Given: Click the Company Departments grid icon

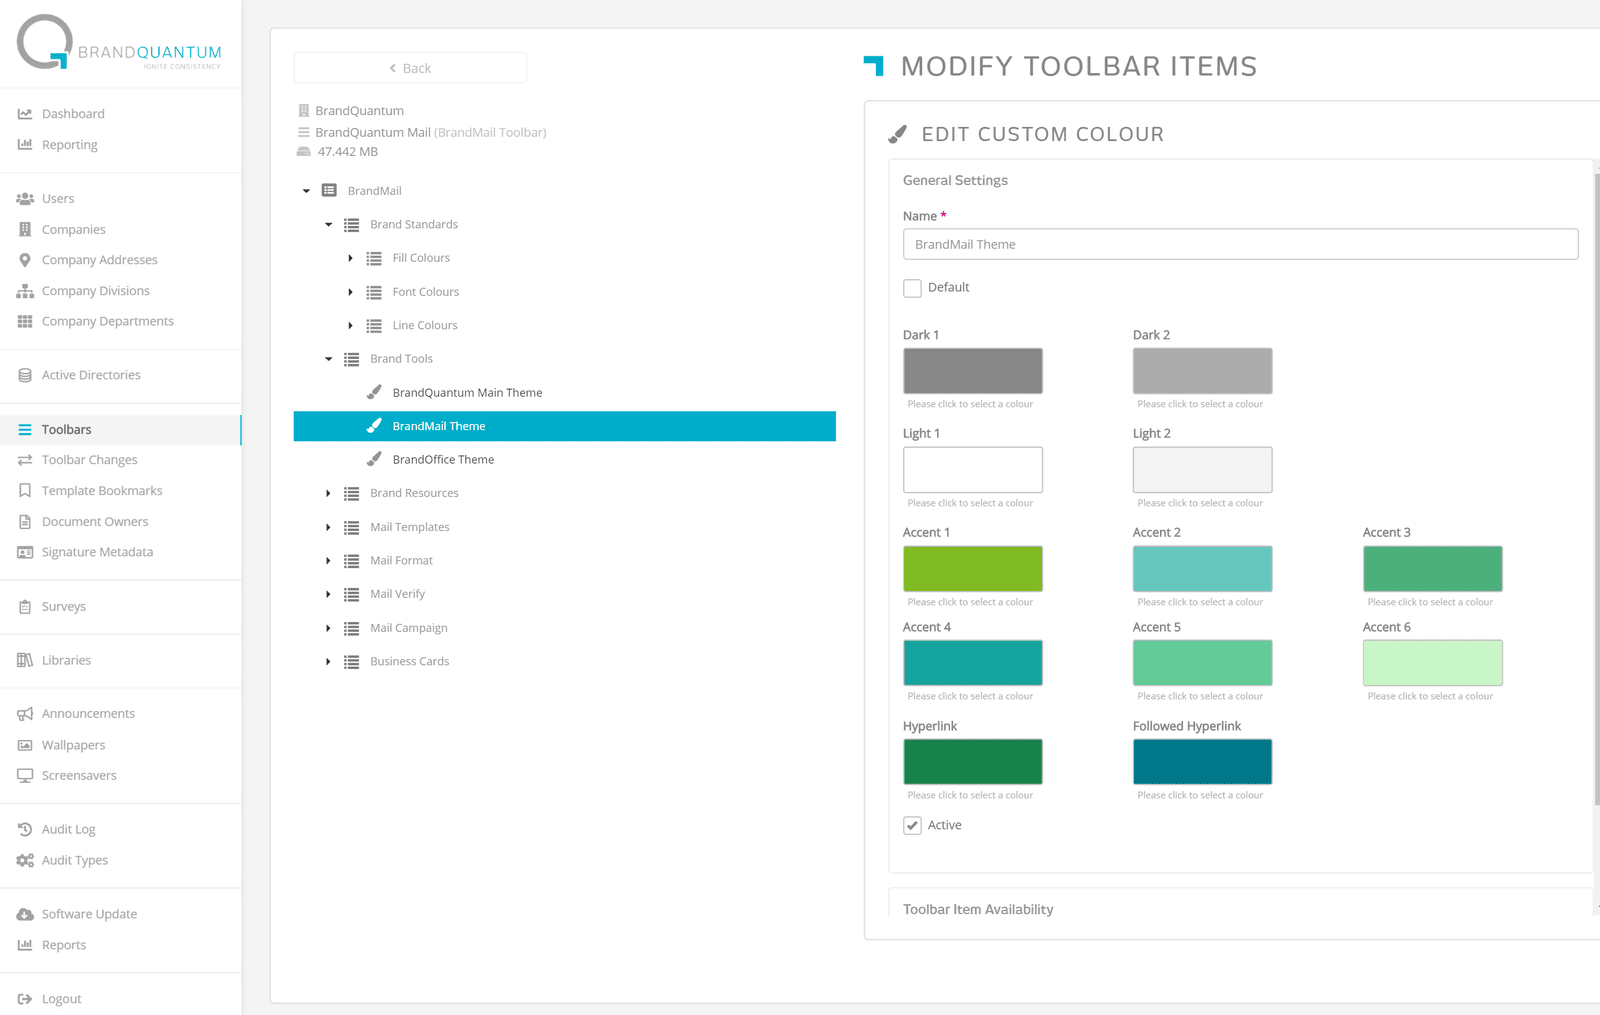Looking at the screenshot, I should [25, 321].
